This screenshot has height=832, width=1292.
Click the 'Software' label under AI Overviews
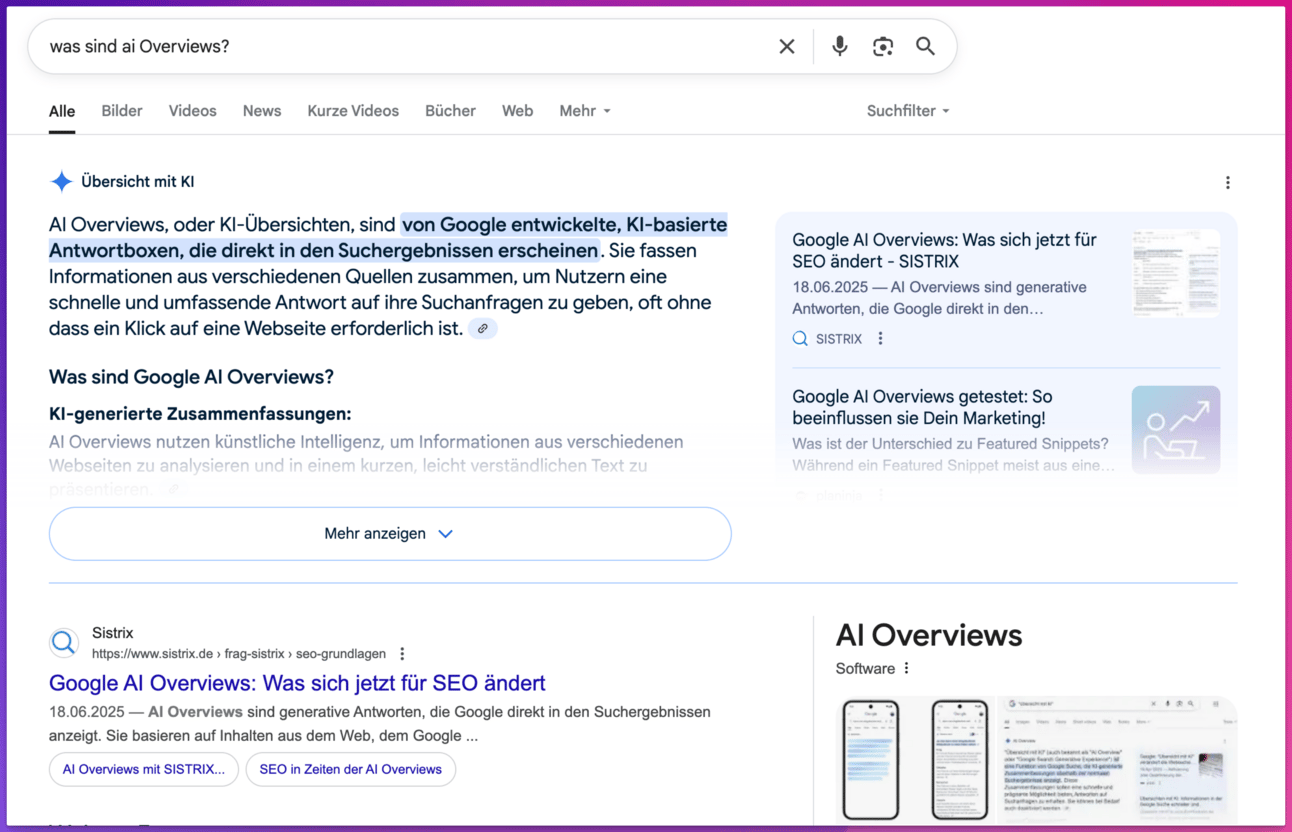point(865,668)
